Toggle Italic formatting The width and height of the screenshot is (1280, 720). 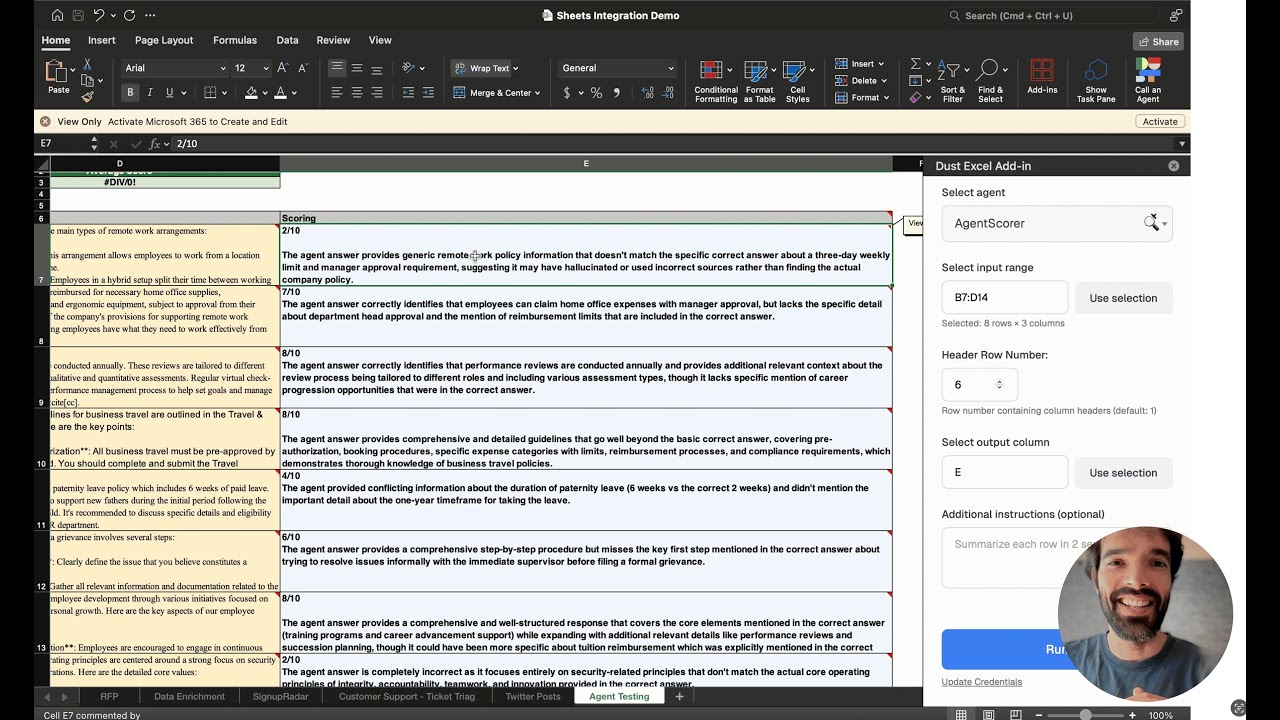(150, 93)
